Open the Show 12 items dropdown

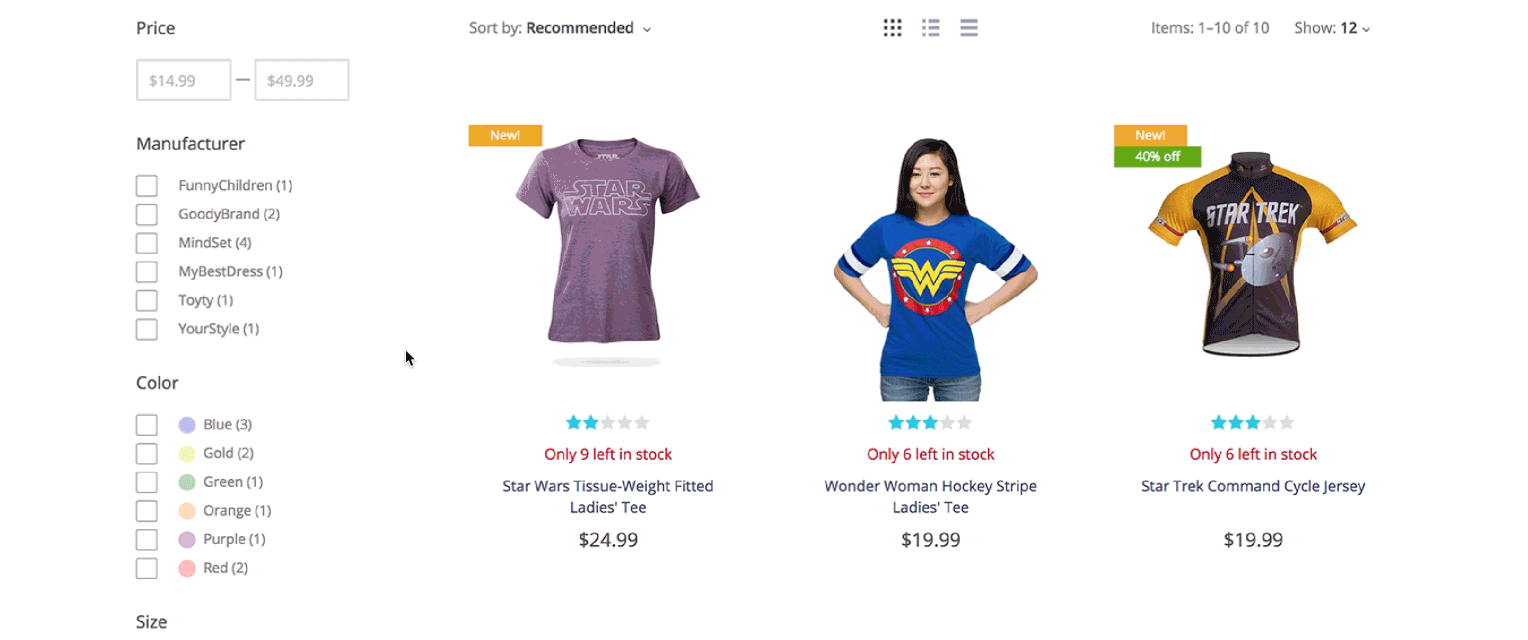point(1332,28)
